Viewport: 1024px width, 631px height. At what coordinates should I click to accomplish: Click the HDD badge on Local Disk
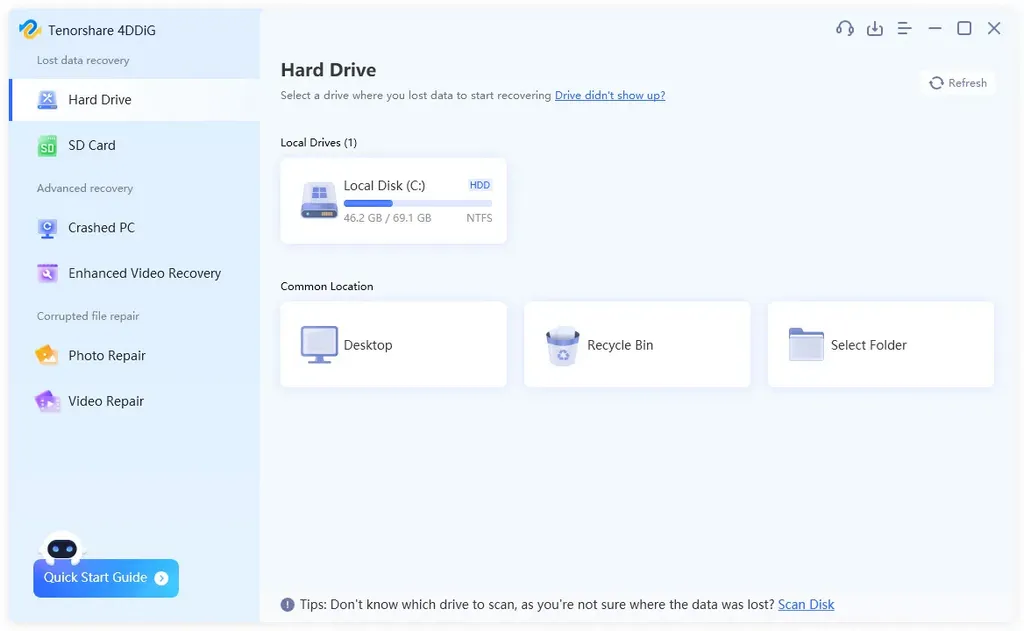(x=479, y=186)
